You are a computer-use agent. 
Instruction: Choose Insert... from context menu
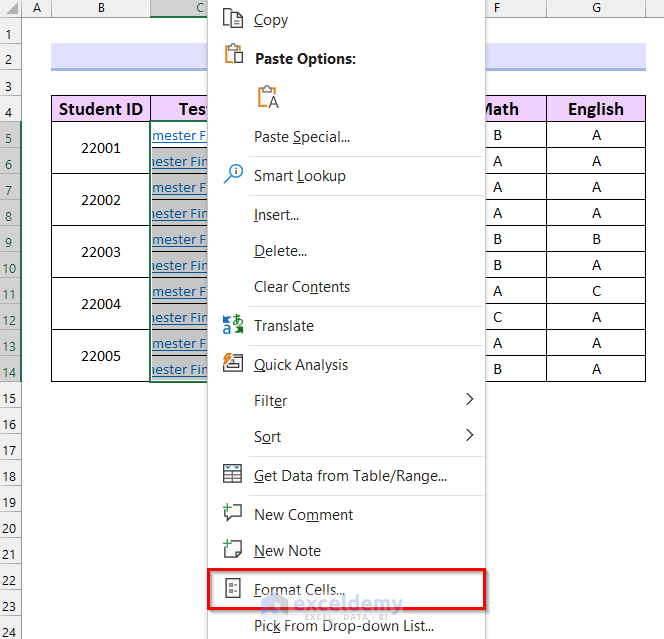pos(277,215)
